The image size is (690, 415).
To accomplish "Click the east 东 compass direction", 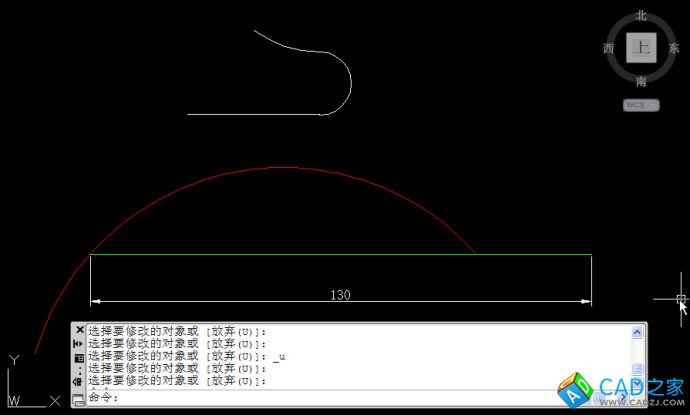I will click(x=674, y=48).
